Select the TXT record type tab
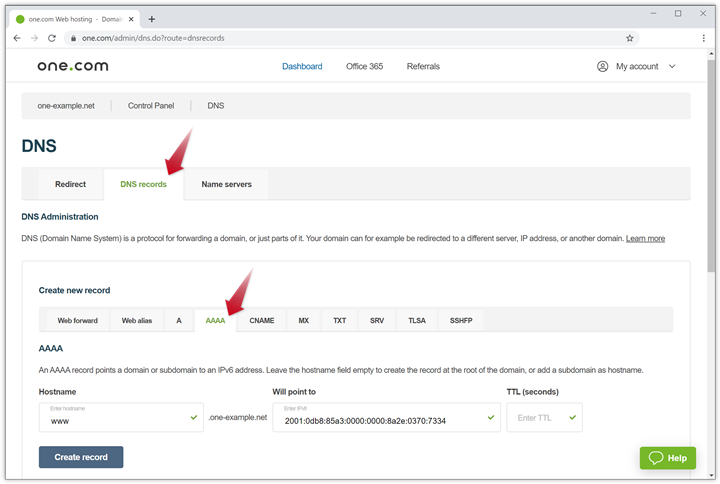The image size is (720, 484). (340, 320)
